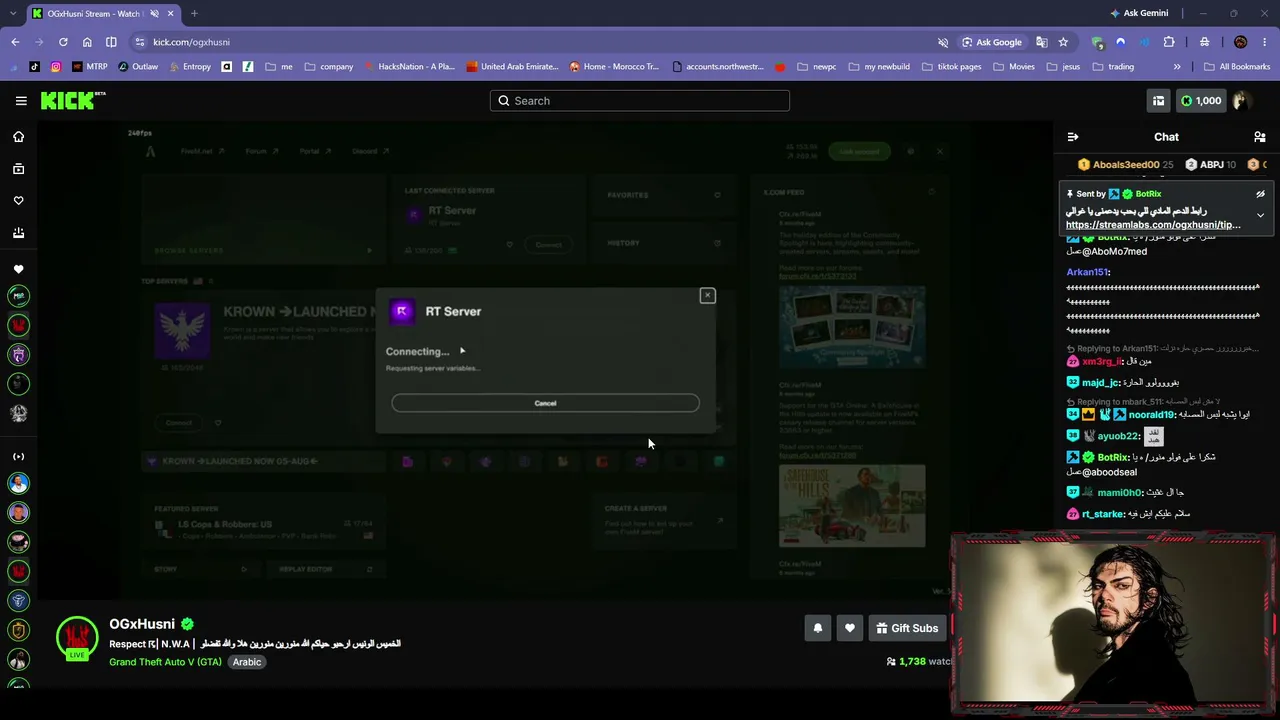
Task: Open the leaderboard icon in sidebar
Action: pyautogui.click(x=18, y=233)
